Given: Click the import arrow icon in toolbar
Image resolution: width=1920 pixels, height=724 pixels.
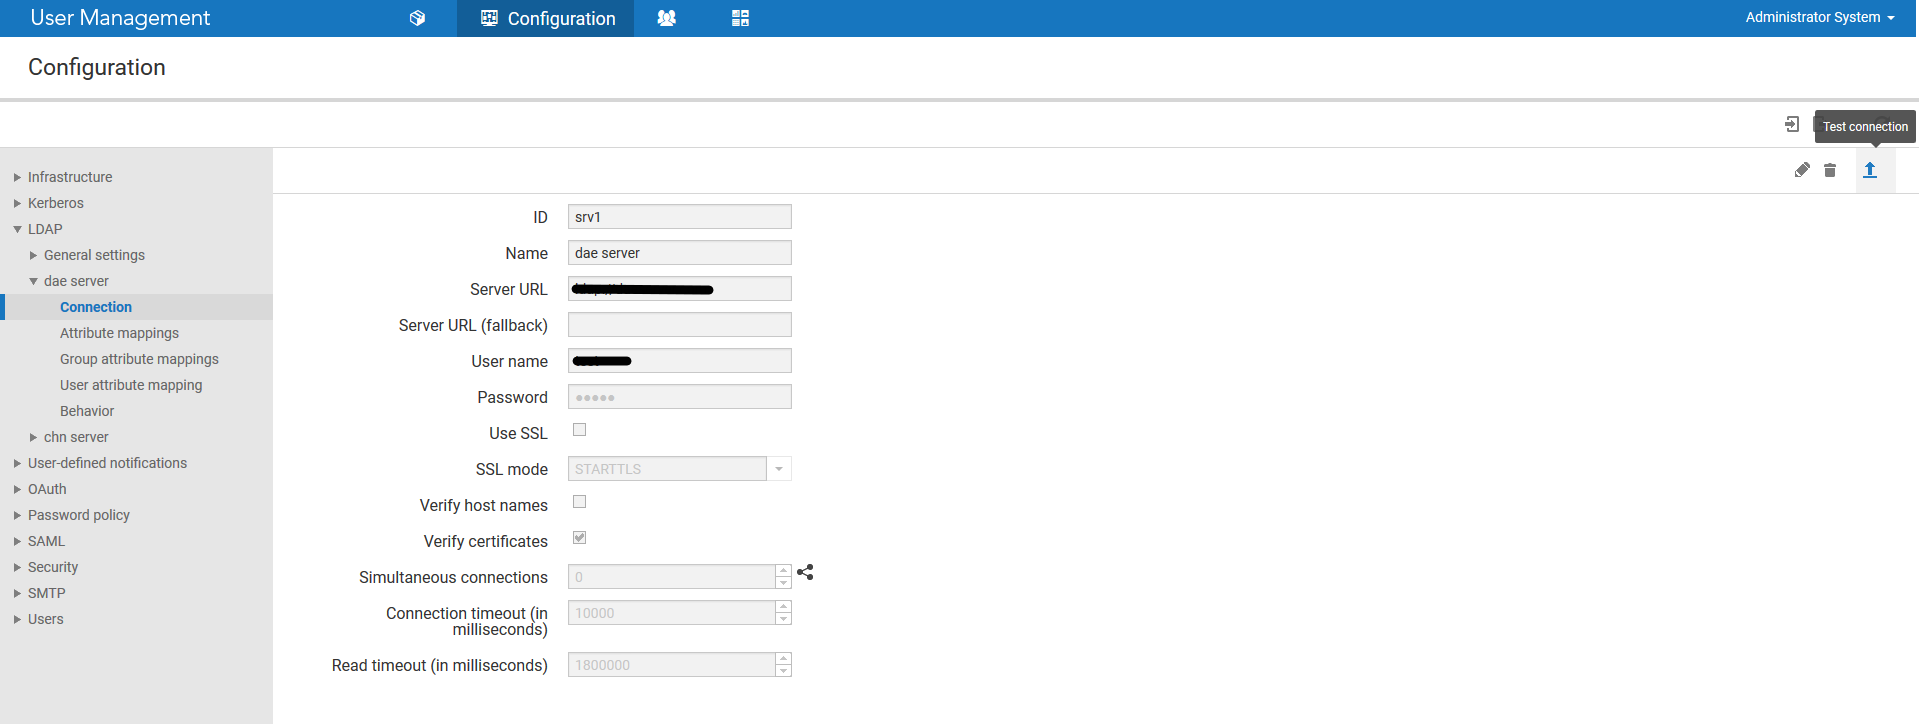Looking at the screenshot, I should tap(1792, 124).
